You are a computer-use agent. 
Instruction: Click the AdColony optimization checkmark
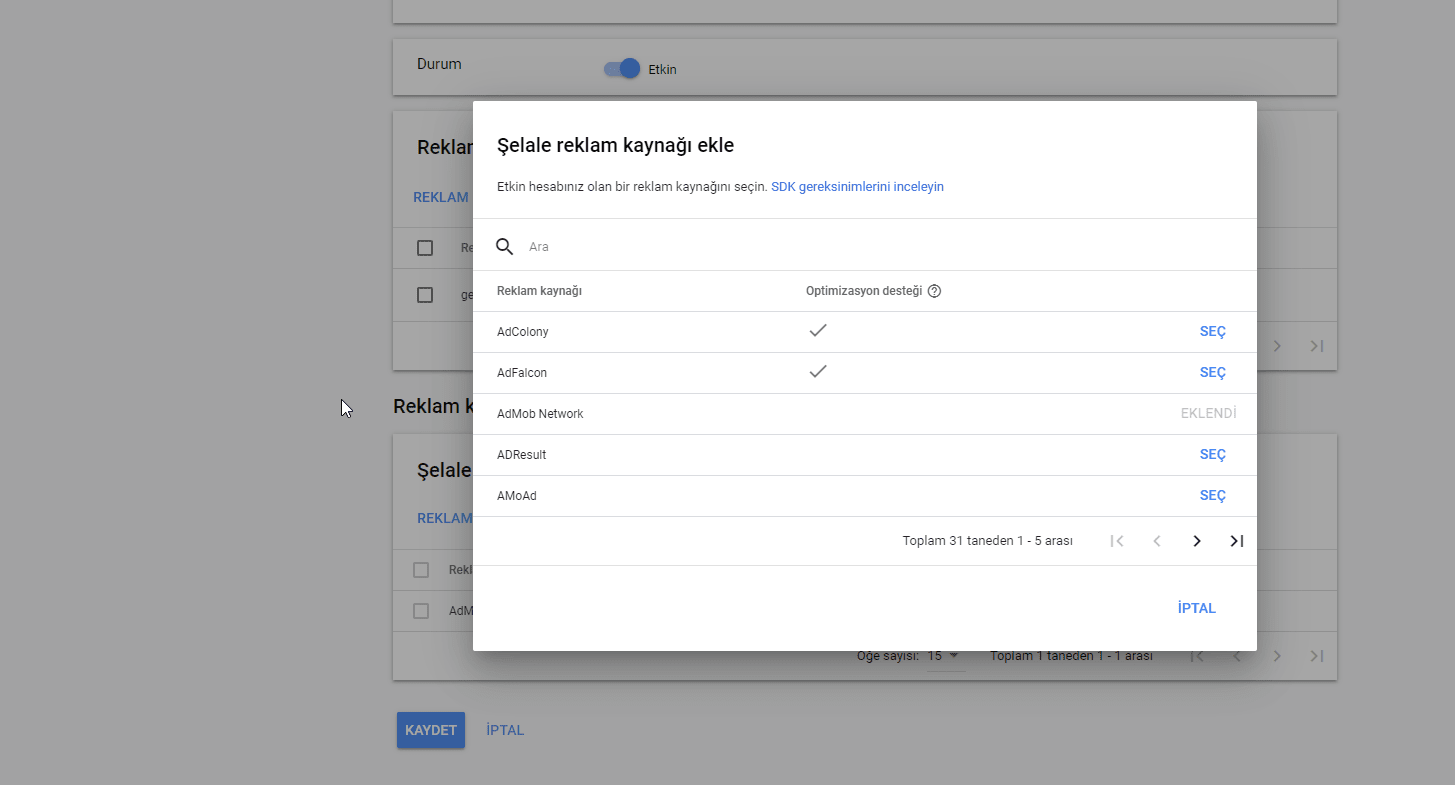tap(818, 331)
